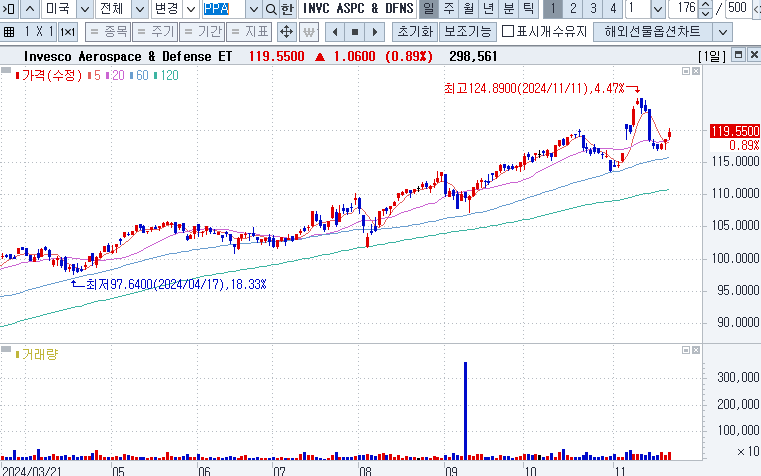Viewport: 761px width, 476px height.
Task: Click the 20-day moving average legend
Action: (x=116, y=76)
